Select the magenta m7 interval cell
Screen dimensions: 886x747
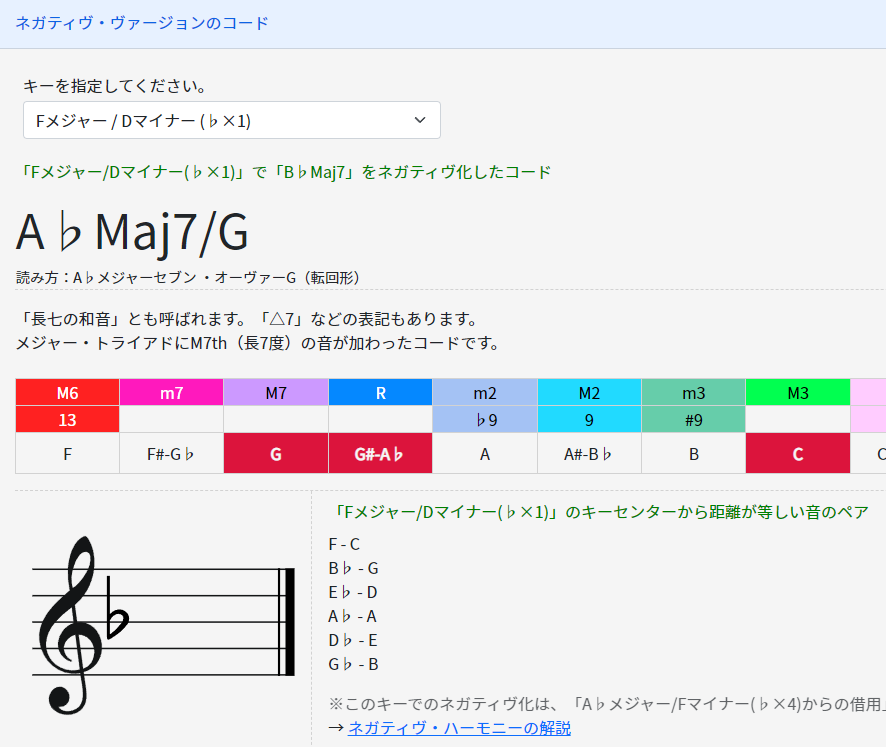[x=172, y=393]
